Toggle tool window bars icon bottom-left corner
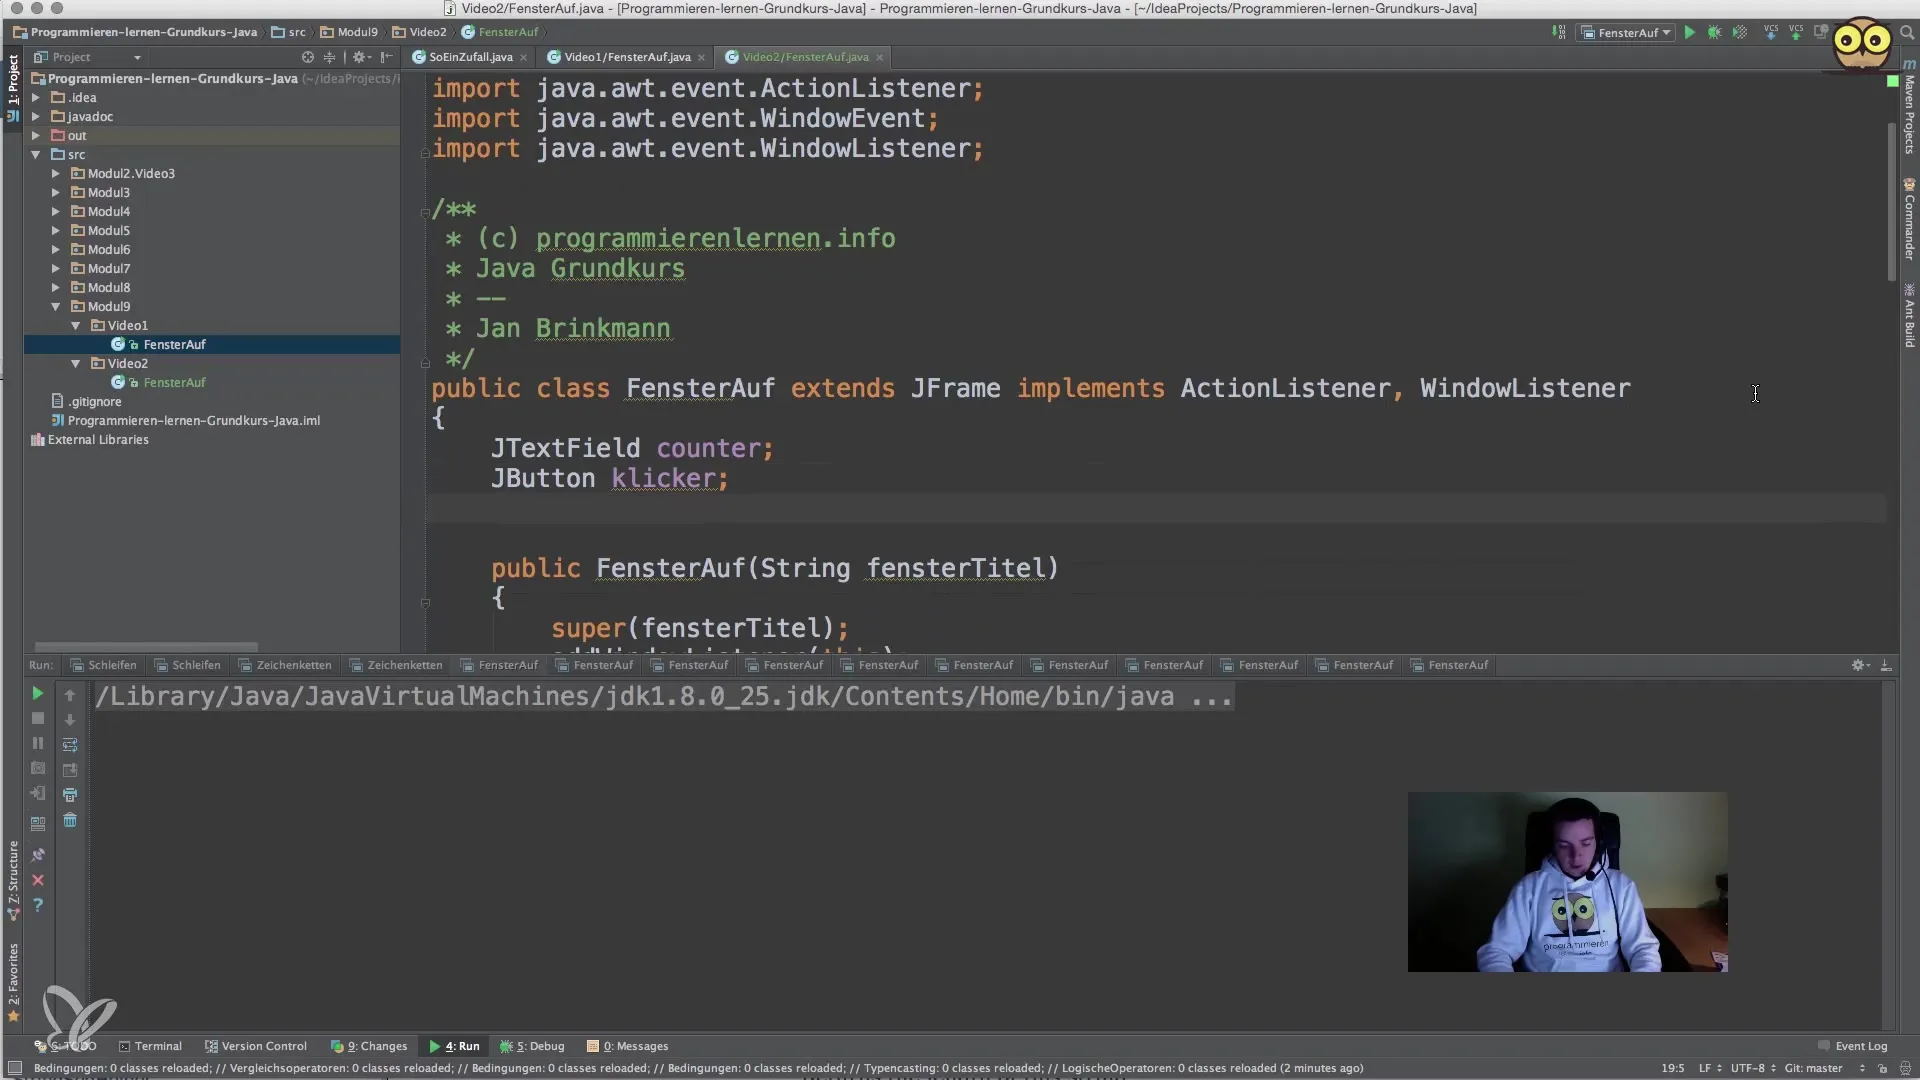1920x1080 pixels. tap(14, 1068)
